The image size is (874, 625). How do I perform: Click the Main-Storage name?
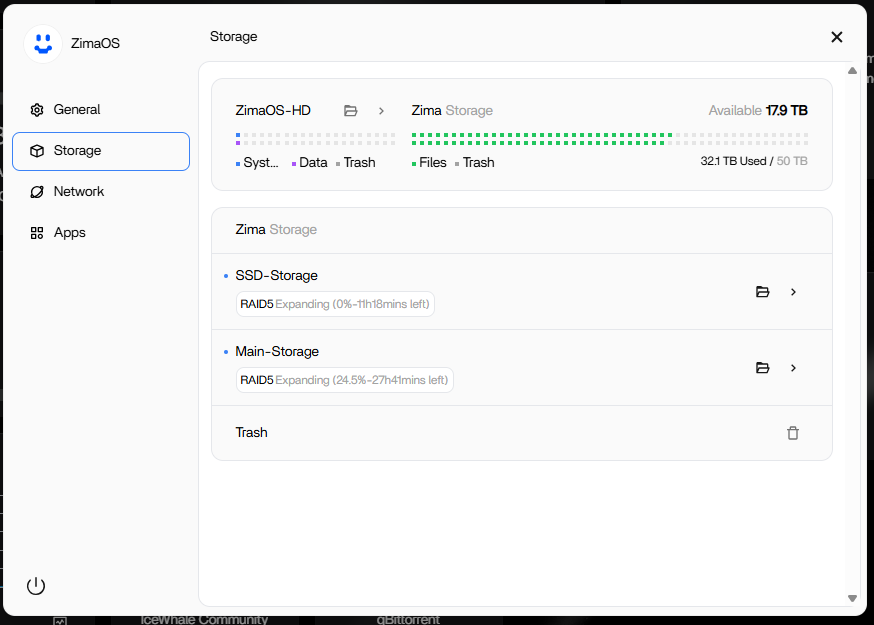pyautogui.click(x=277, y=352)
